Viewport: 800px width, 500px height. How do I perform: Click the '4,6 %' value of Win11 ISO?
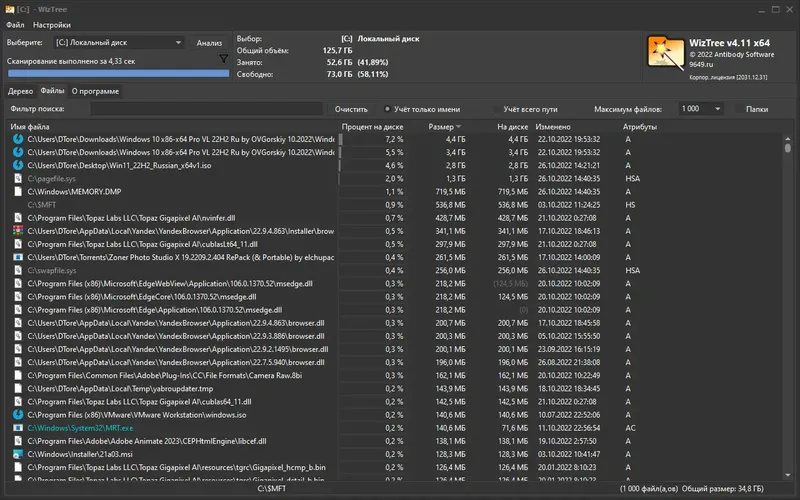click(x=394, y=165)
